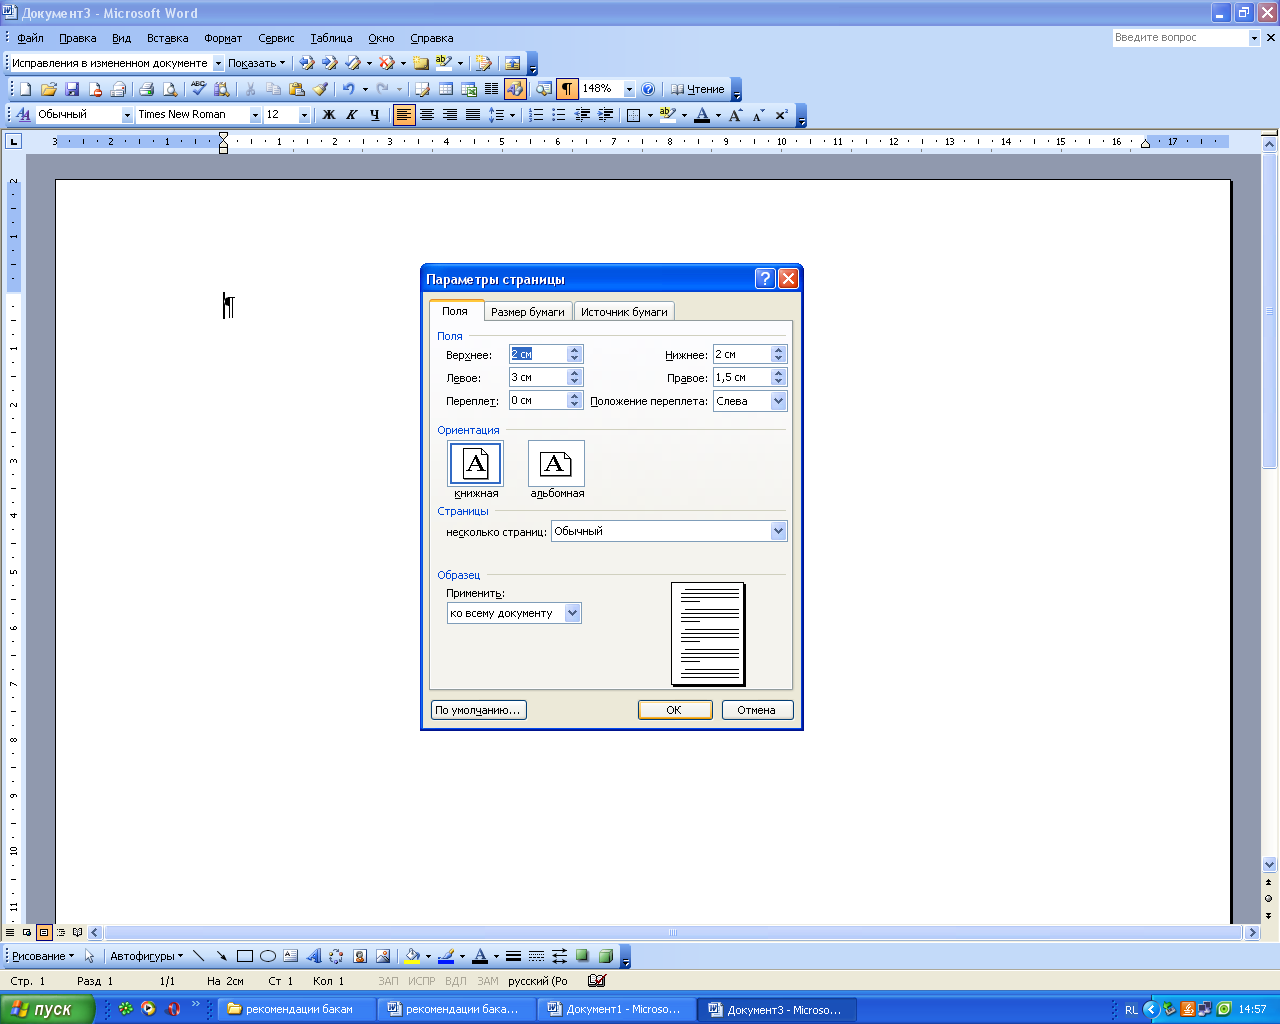Open the Формат menu

(223, 38)
